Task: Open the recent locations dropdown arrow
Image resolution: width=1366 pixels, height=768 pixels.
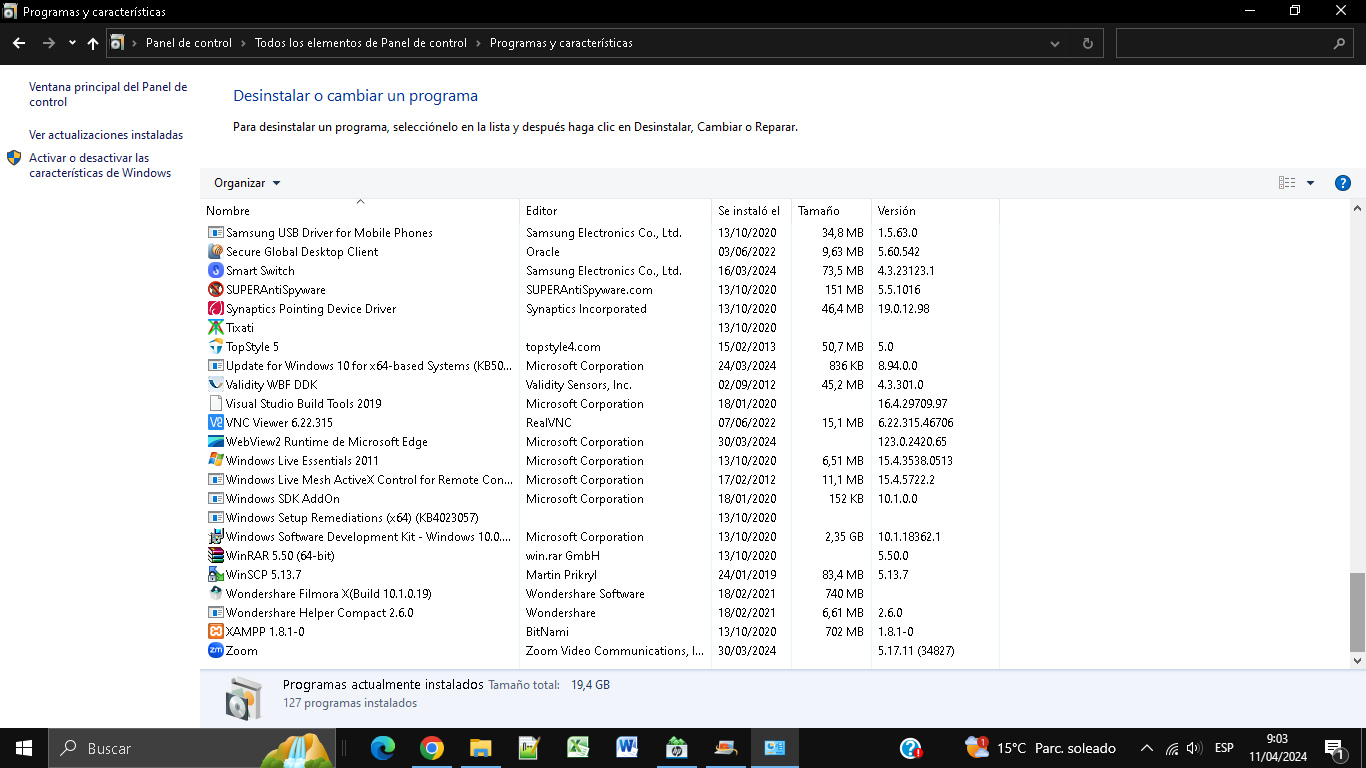Action: tap(72, 43)
